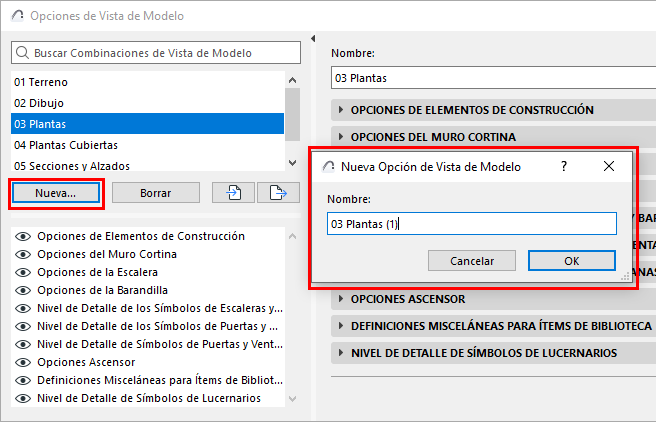
Task: Click the Nombre field in new option dialog
Action: click(470, 224)
